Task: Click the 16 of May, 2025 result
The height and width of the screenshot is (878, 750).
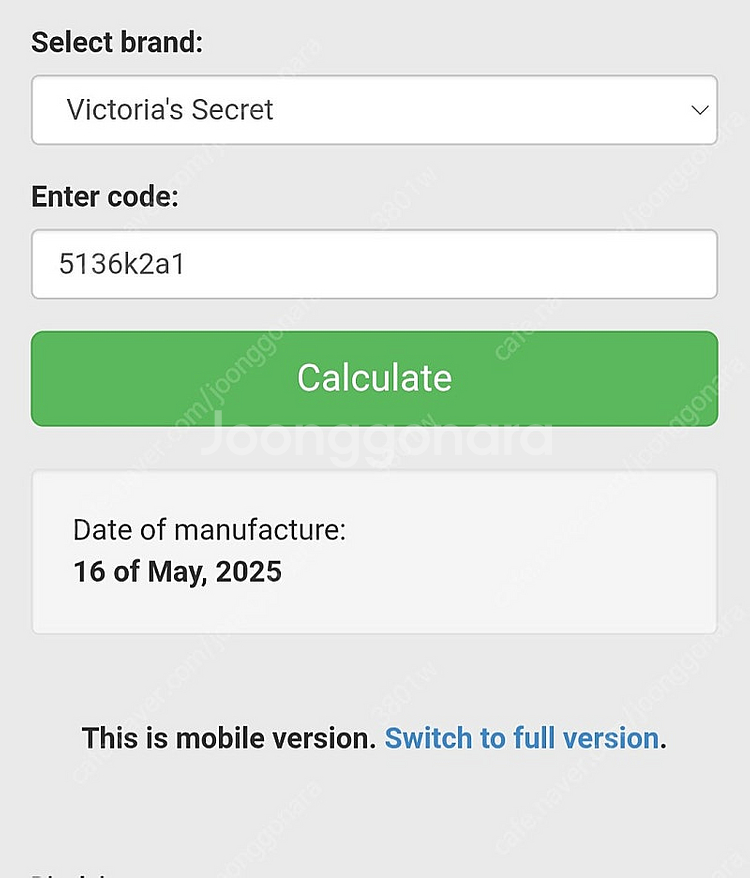Action: (x=178, y=572)
